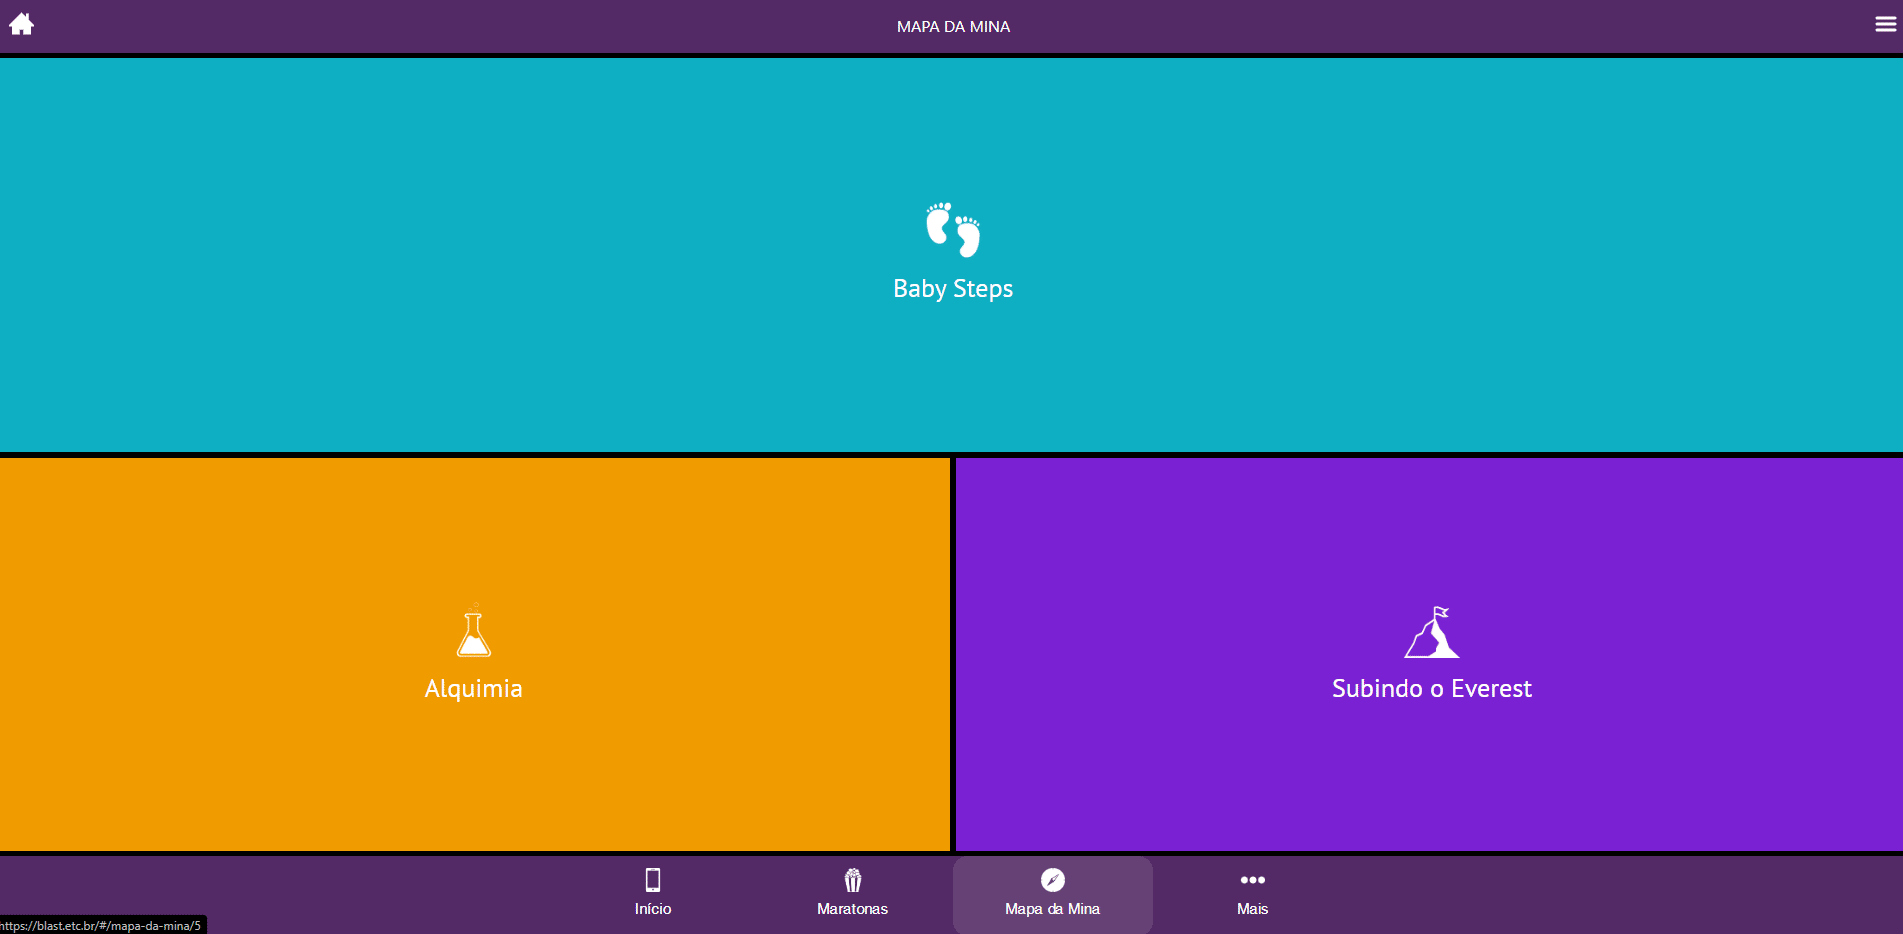Click the popcorn icon above Maratonas

[x=853, y=880]
